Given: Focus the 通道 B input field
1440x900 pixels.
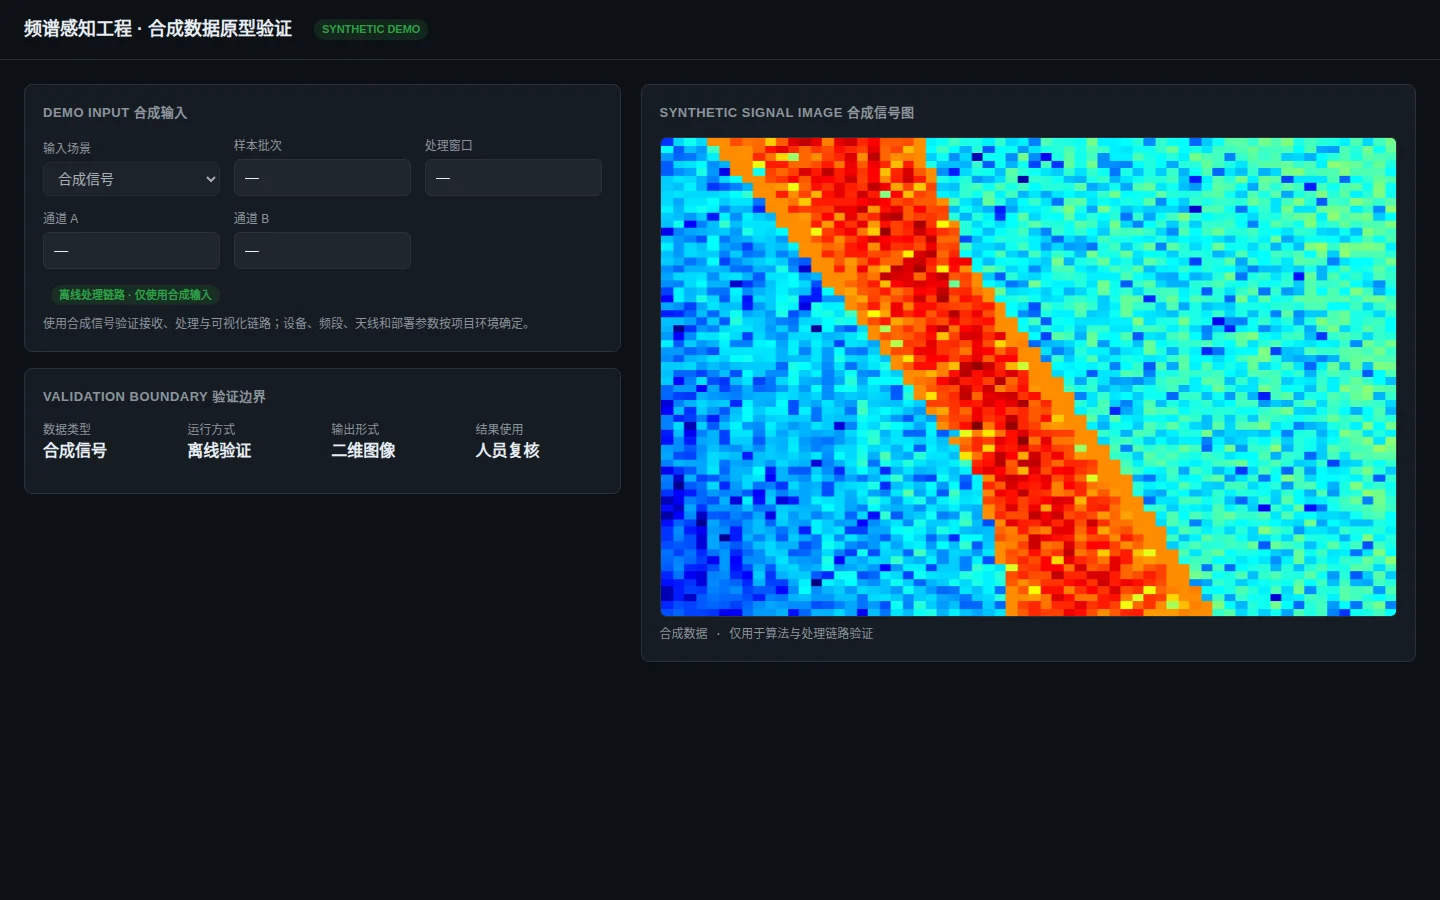Looking at the screenshot, I should coord(322,251).
